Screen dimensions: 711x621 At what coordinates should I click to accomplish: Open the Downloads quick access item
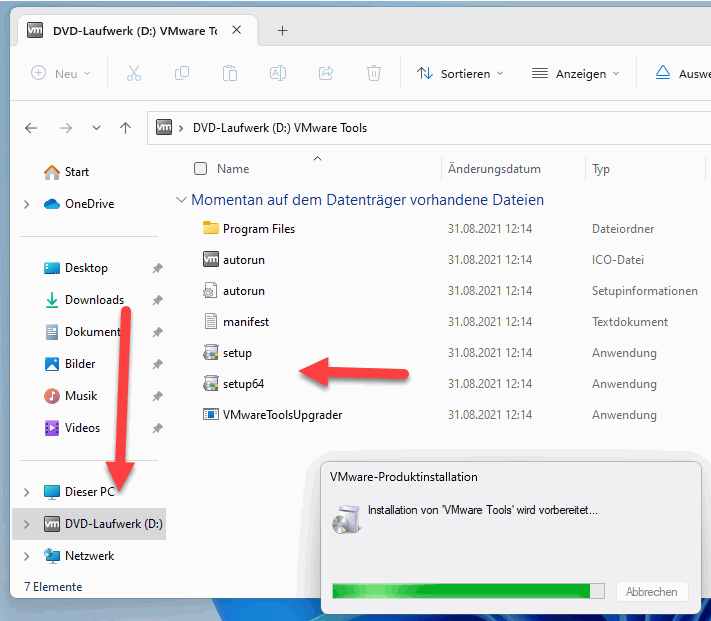[84, 300]
